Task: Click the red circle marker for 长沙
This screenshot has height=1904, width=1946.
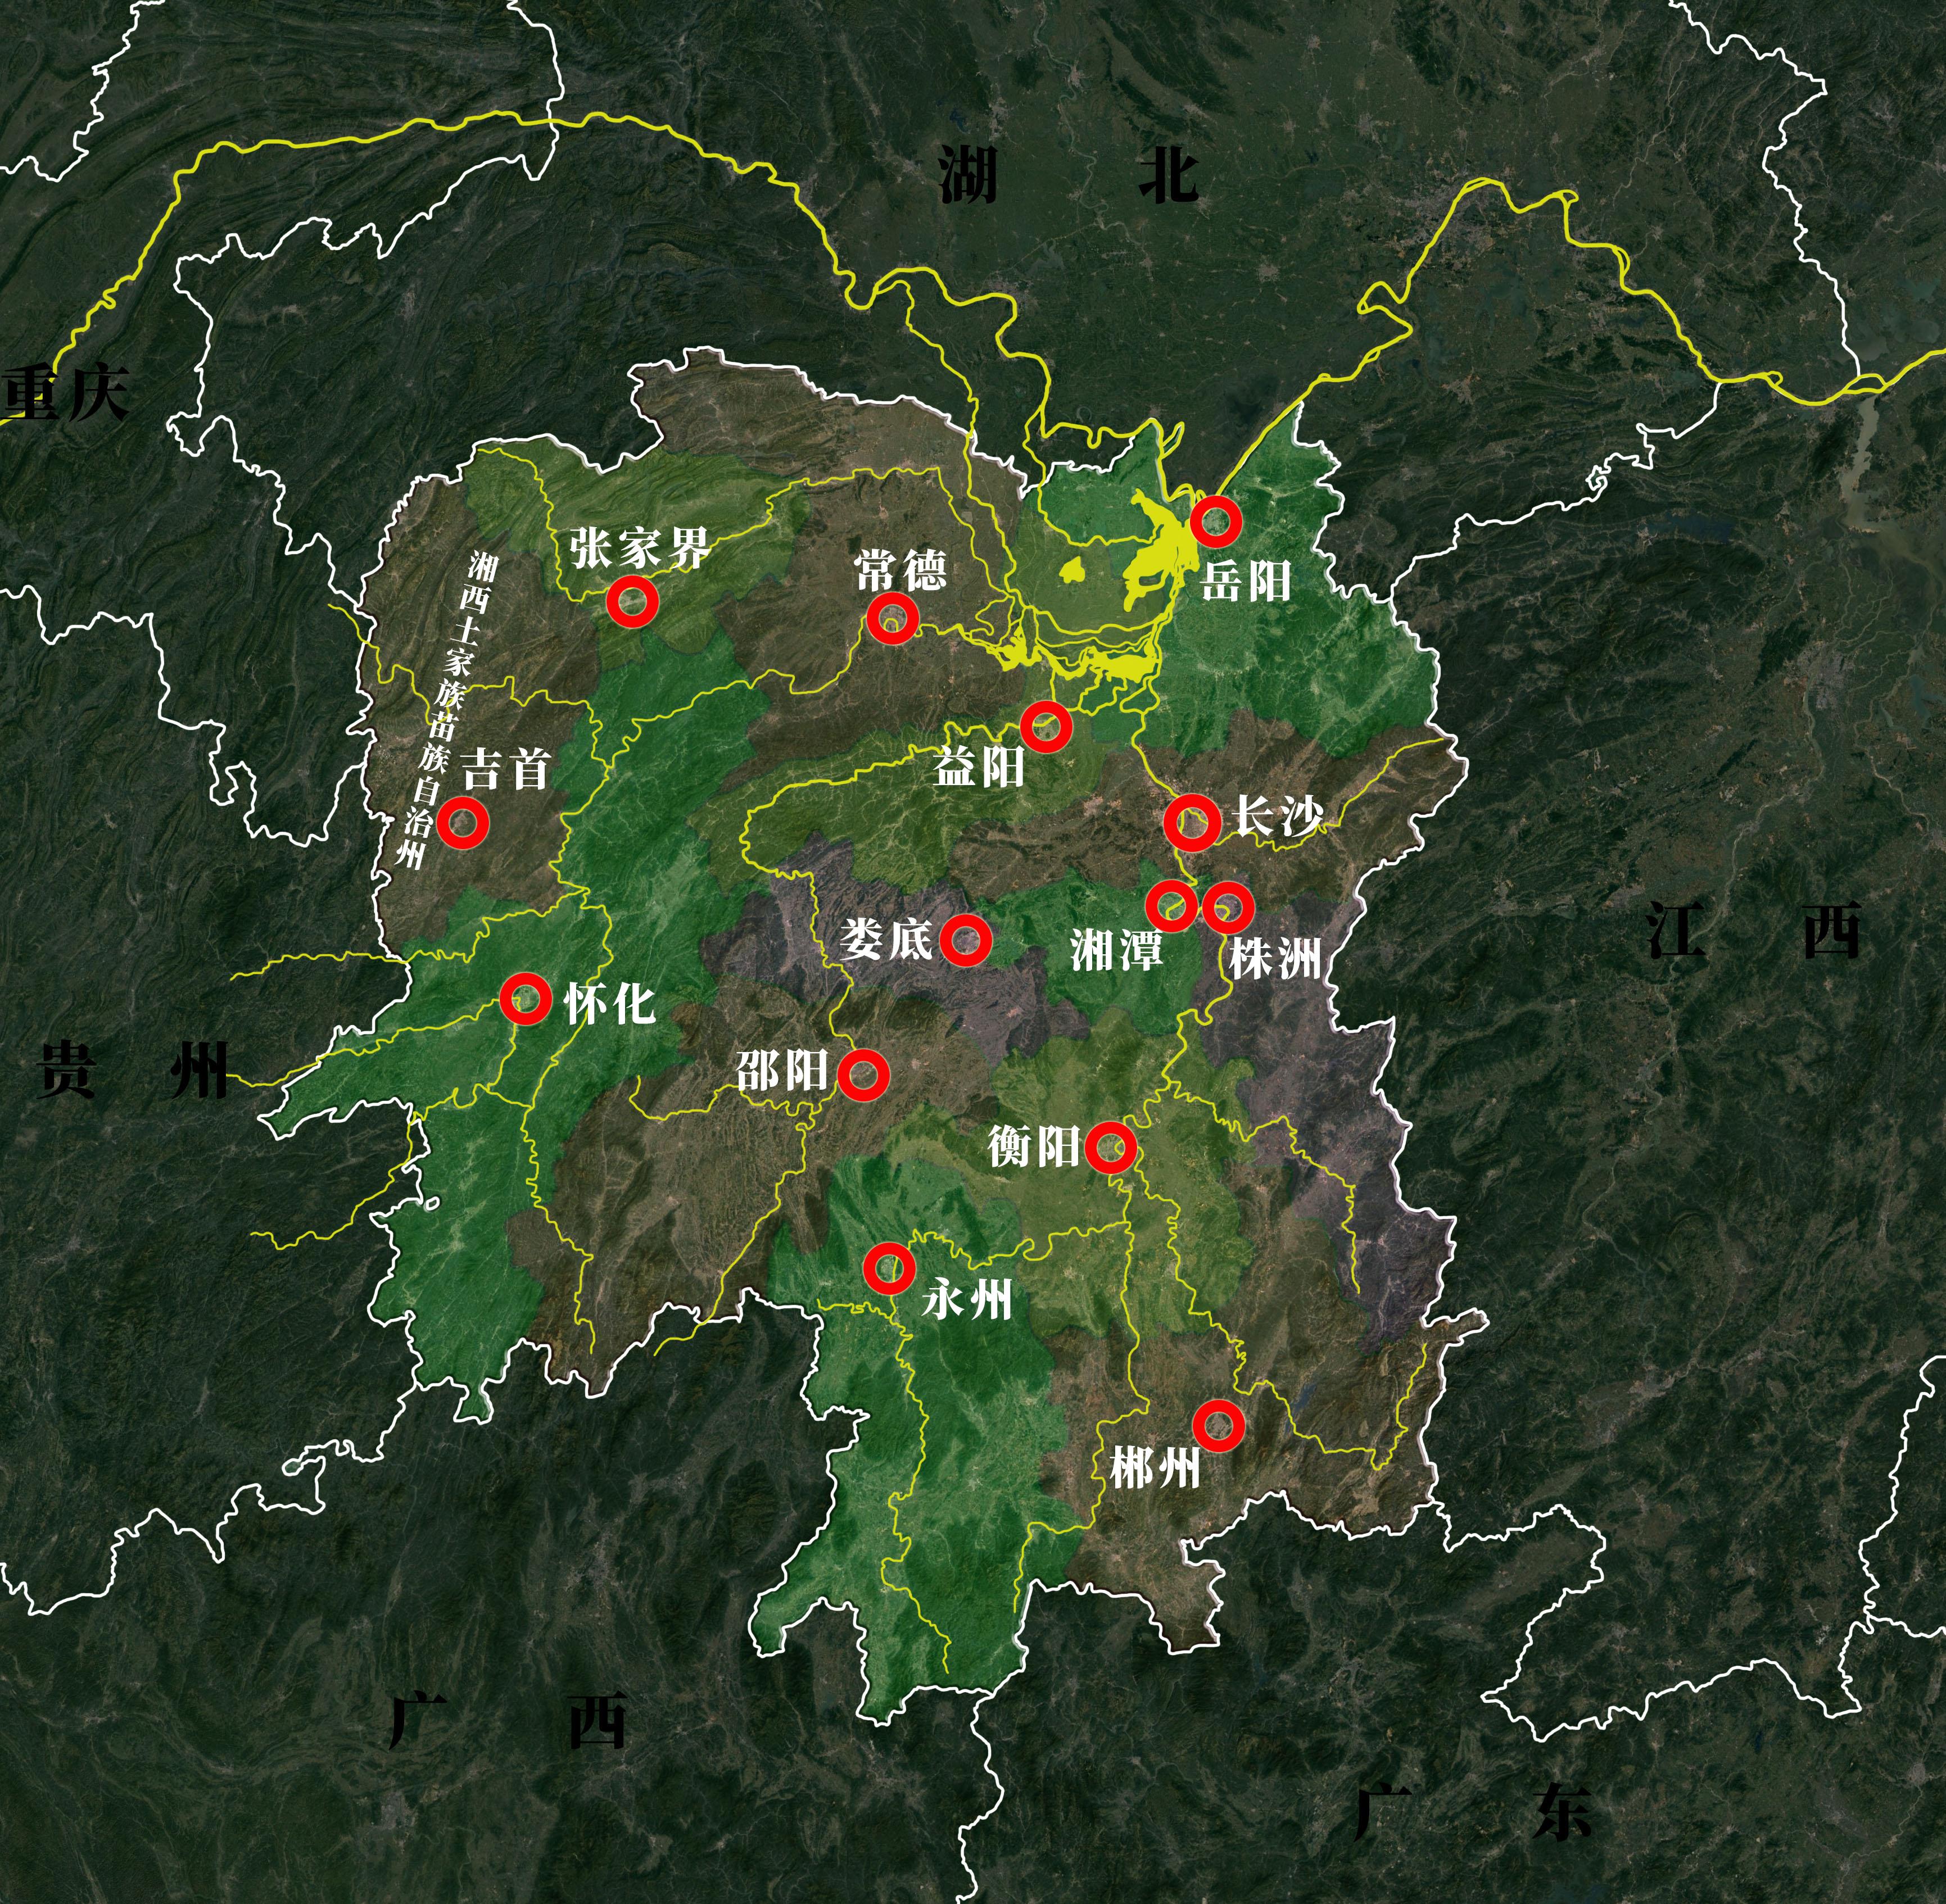Action: 1192,822
